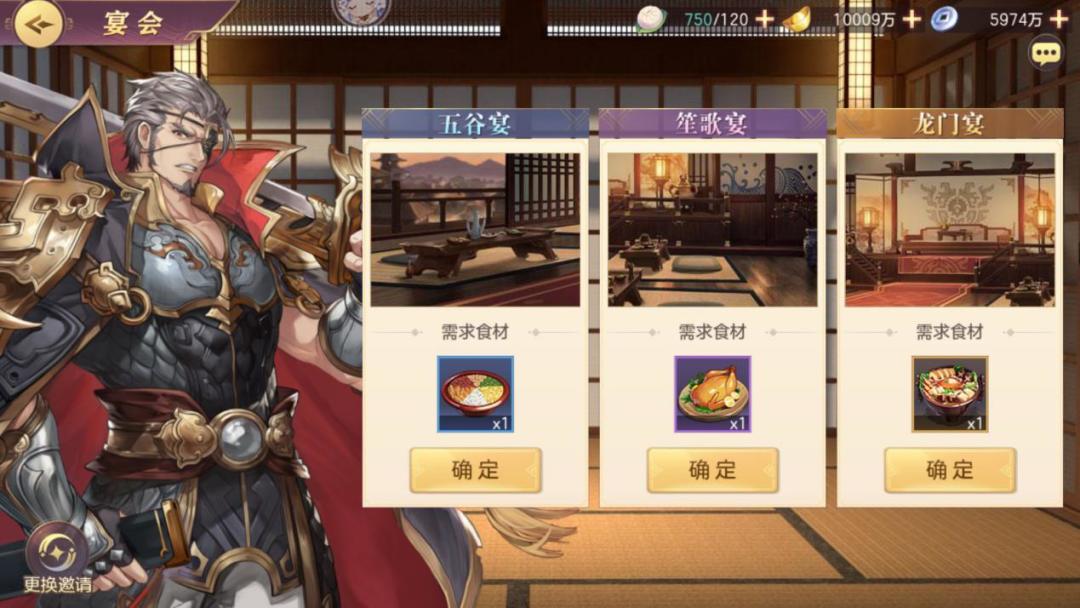Confirm the 笙歌宴 banquet with 确定

pos(712,470)
